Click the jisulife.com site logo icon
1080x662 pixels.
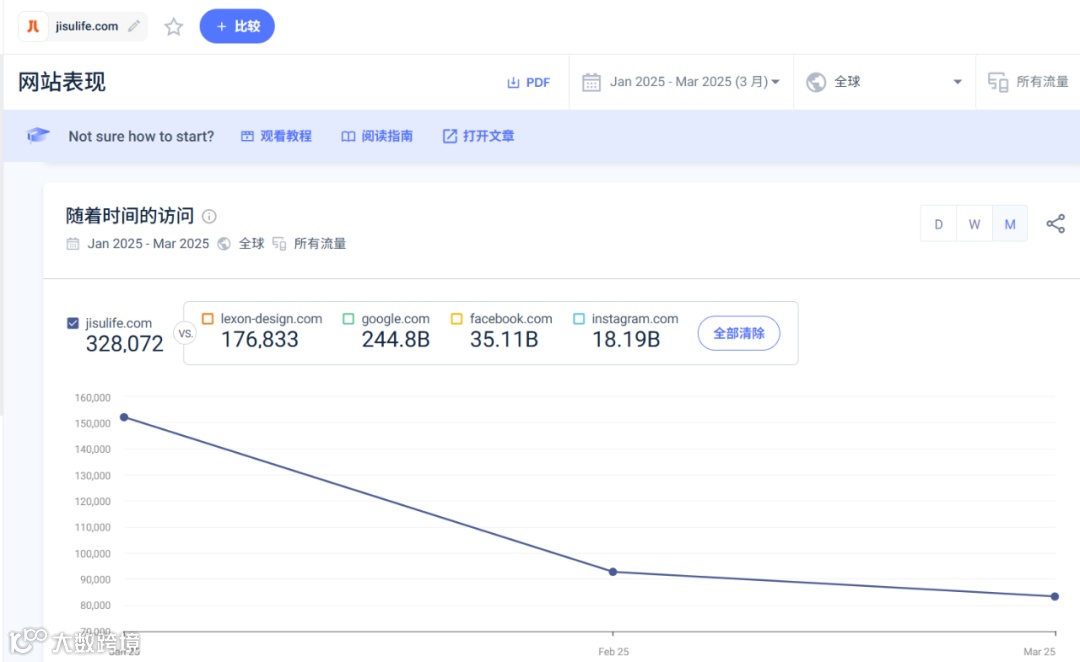tap(32, 26)
